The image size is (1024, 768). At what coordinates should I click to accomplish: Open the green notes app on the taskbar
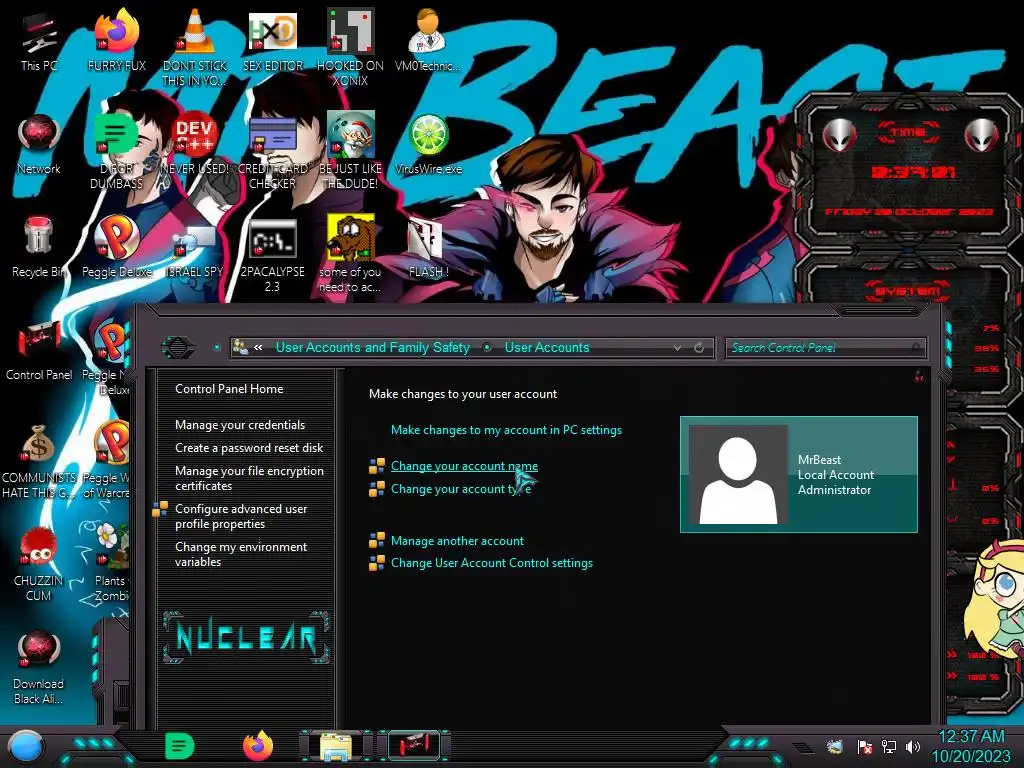180,746
